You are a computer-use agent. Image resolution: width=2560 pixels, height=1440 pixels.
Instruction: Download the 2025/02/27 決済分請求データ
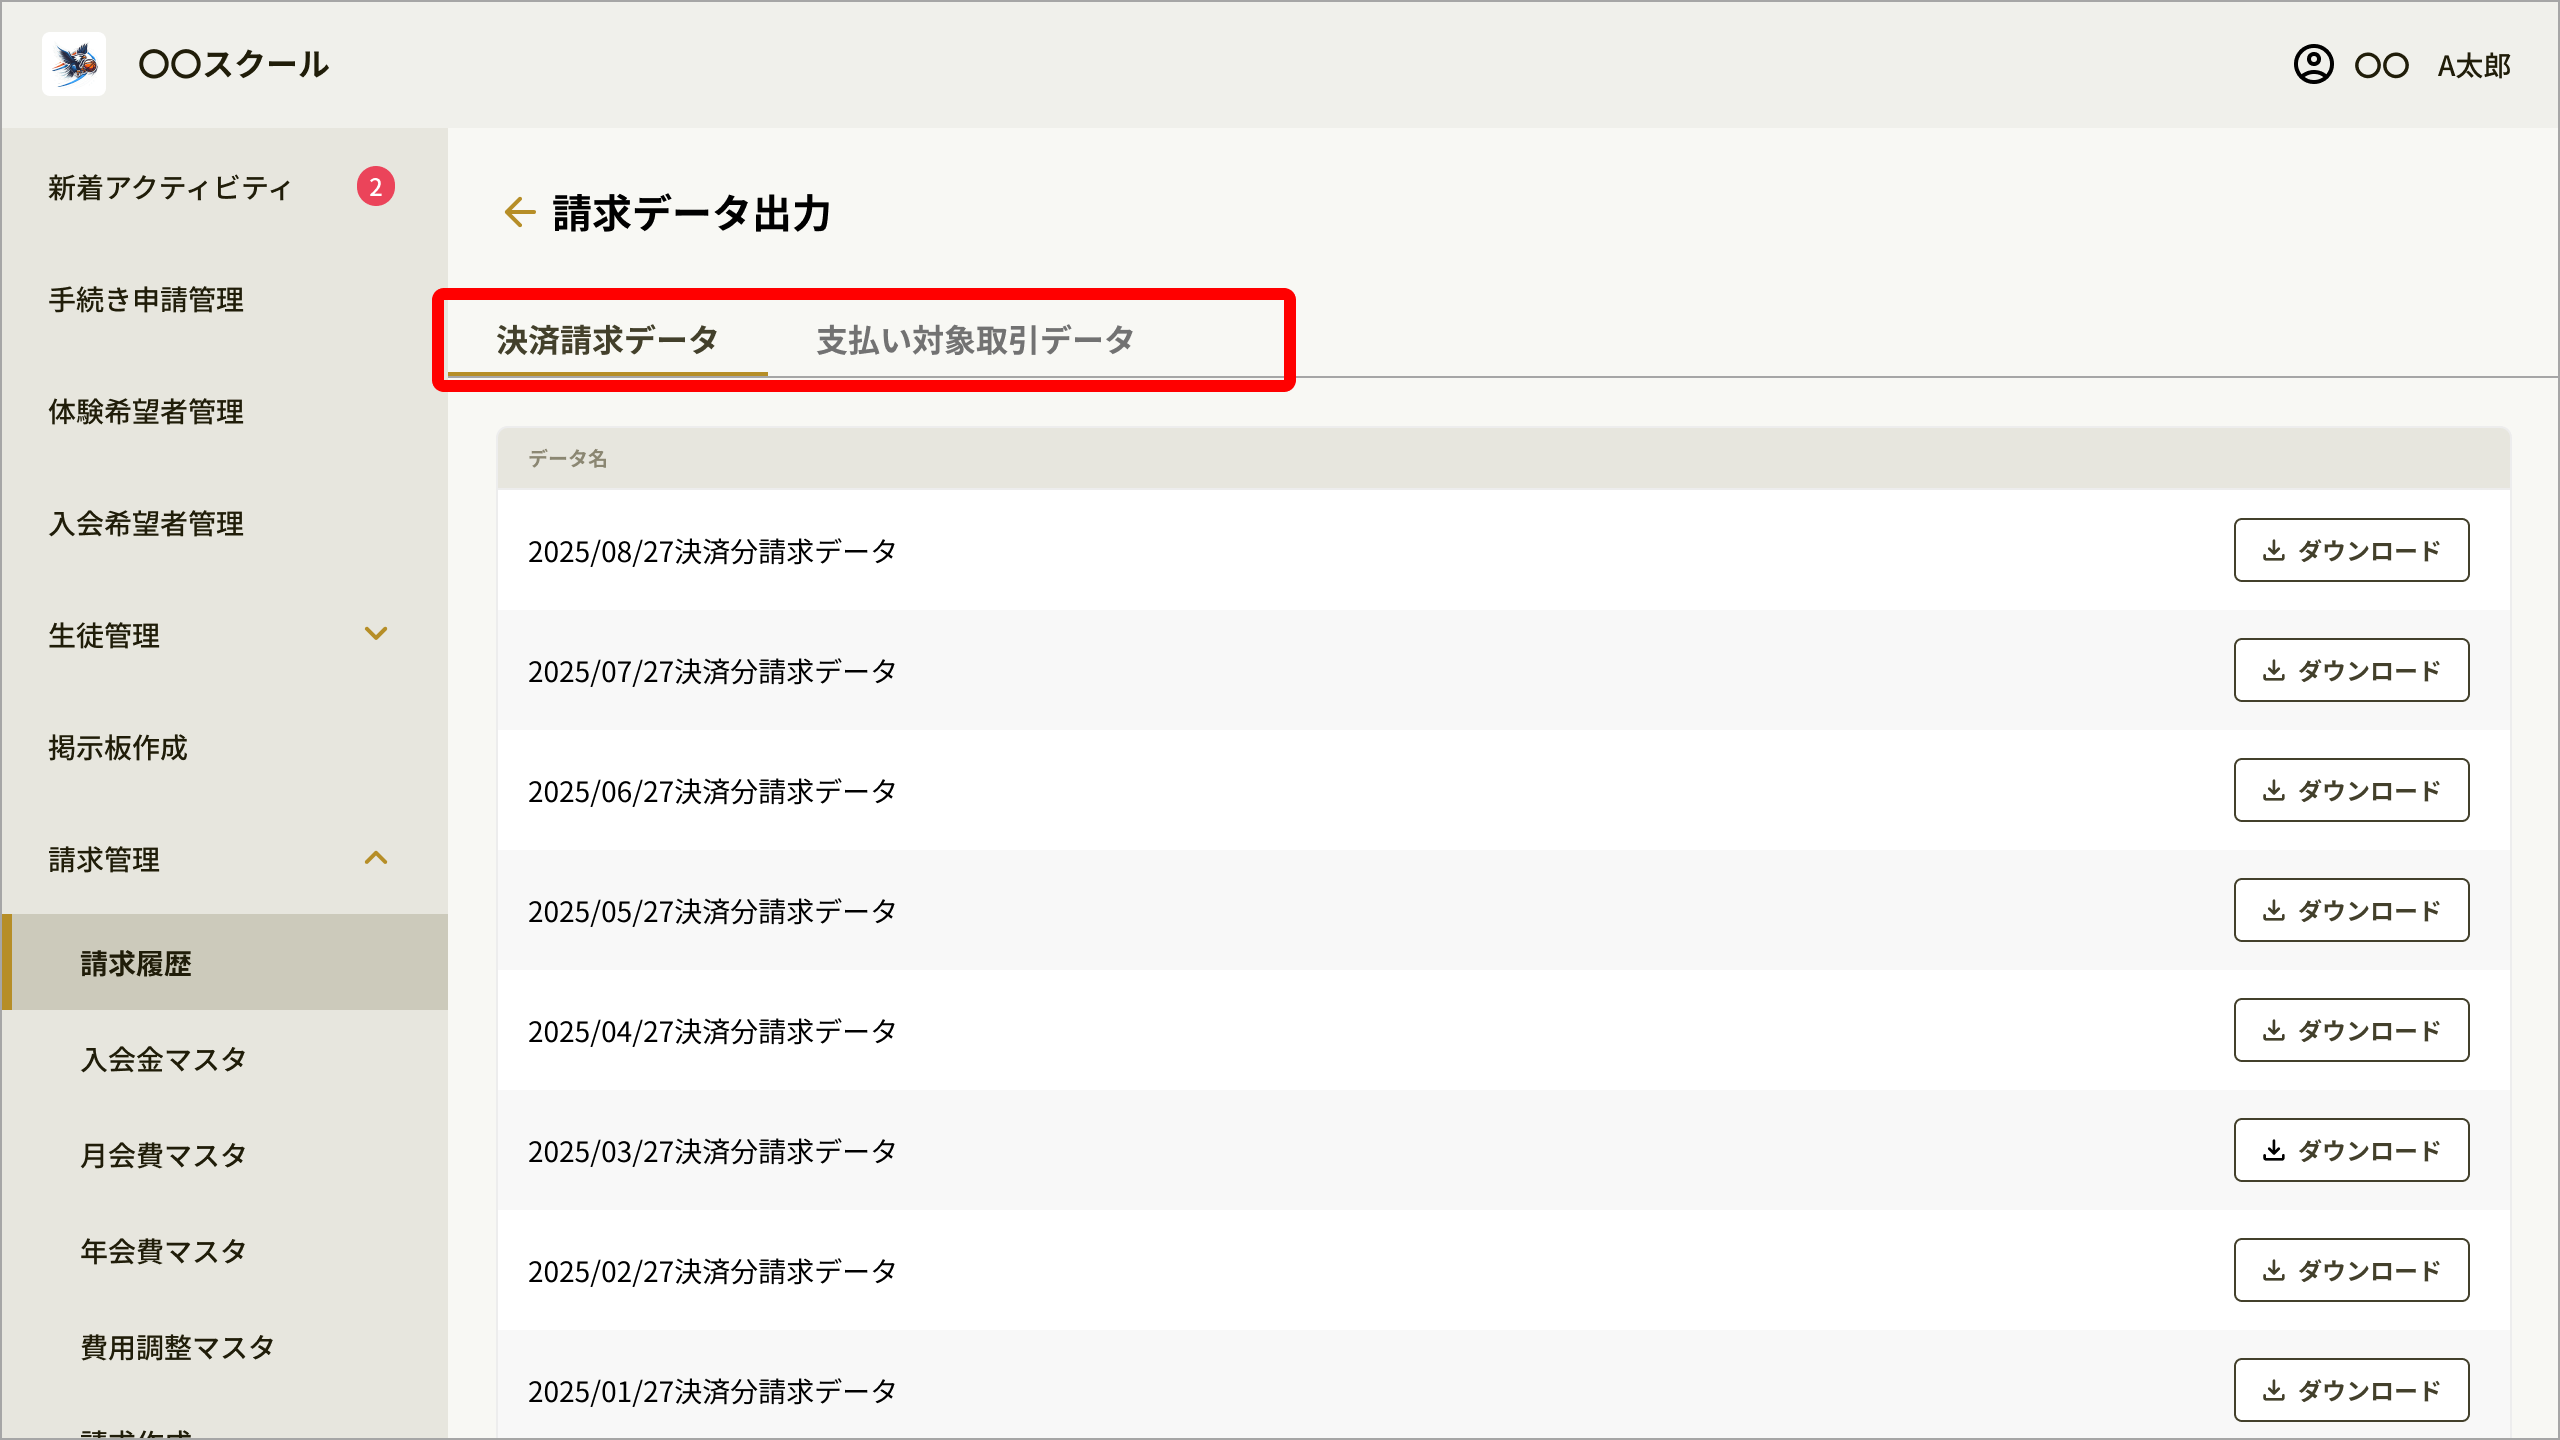(2351, 1270)
